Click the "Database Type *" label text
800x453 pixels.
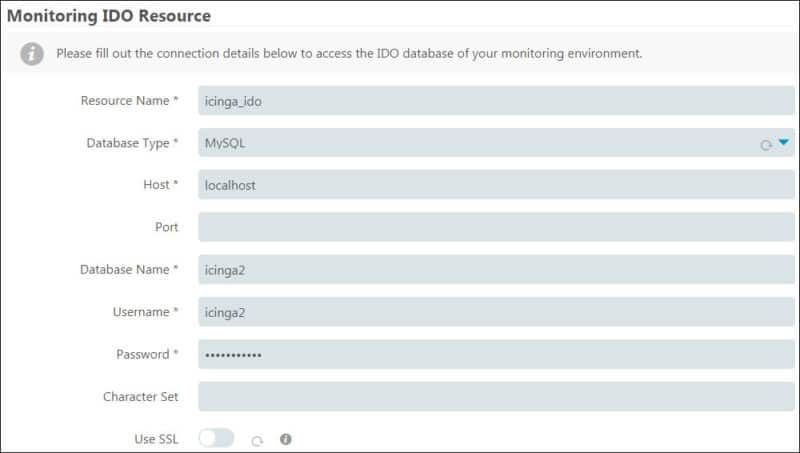click(132, 143)
